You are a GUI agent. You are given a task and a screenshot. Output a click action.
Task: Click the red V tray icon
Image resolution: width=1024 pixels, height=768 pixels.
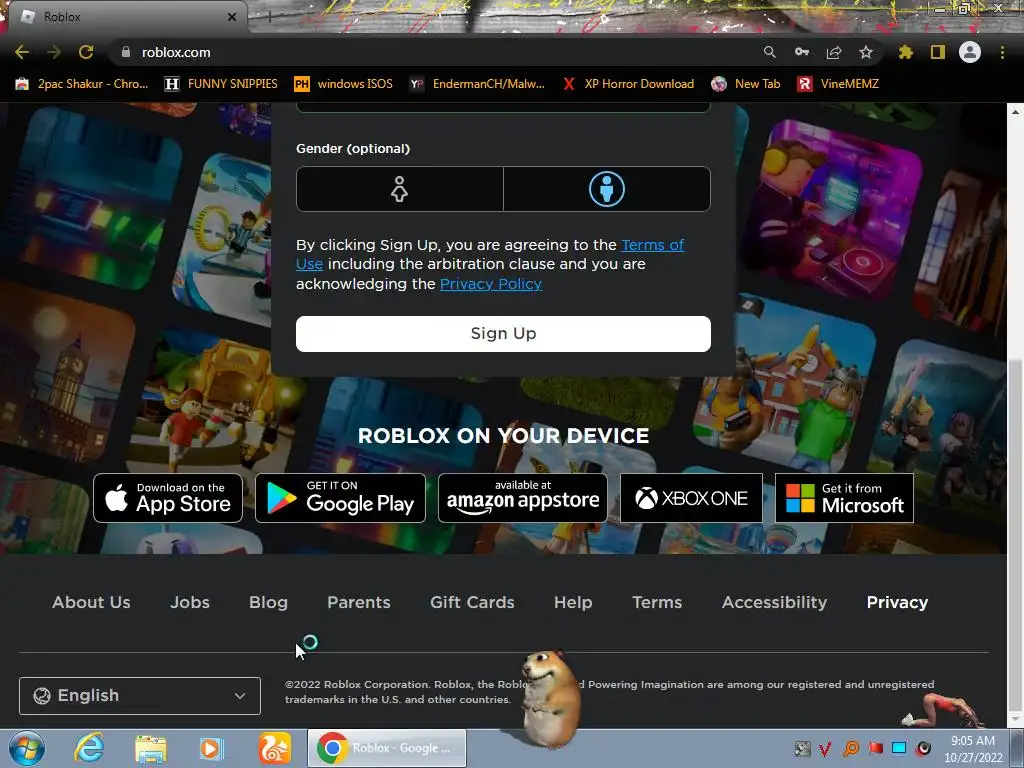coord(825,748)
